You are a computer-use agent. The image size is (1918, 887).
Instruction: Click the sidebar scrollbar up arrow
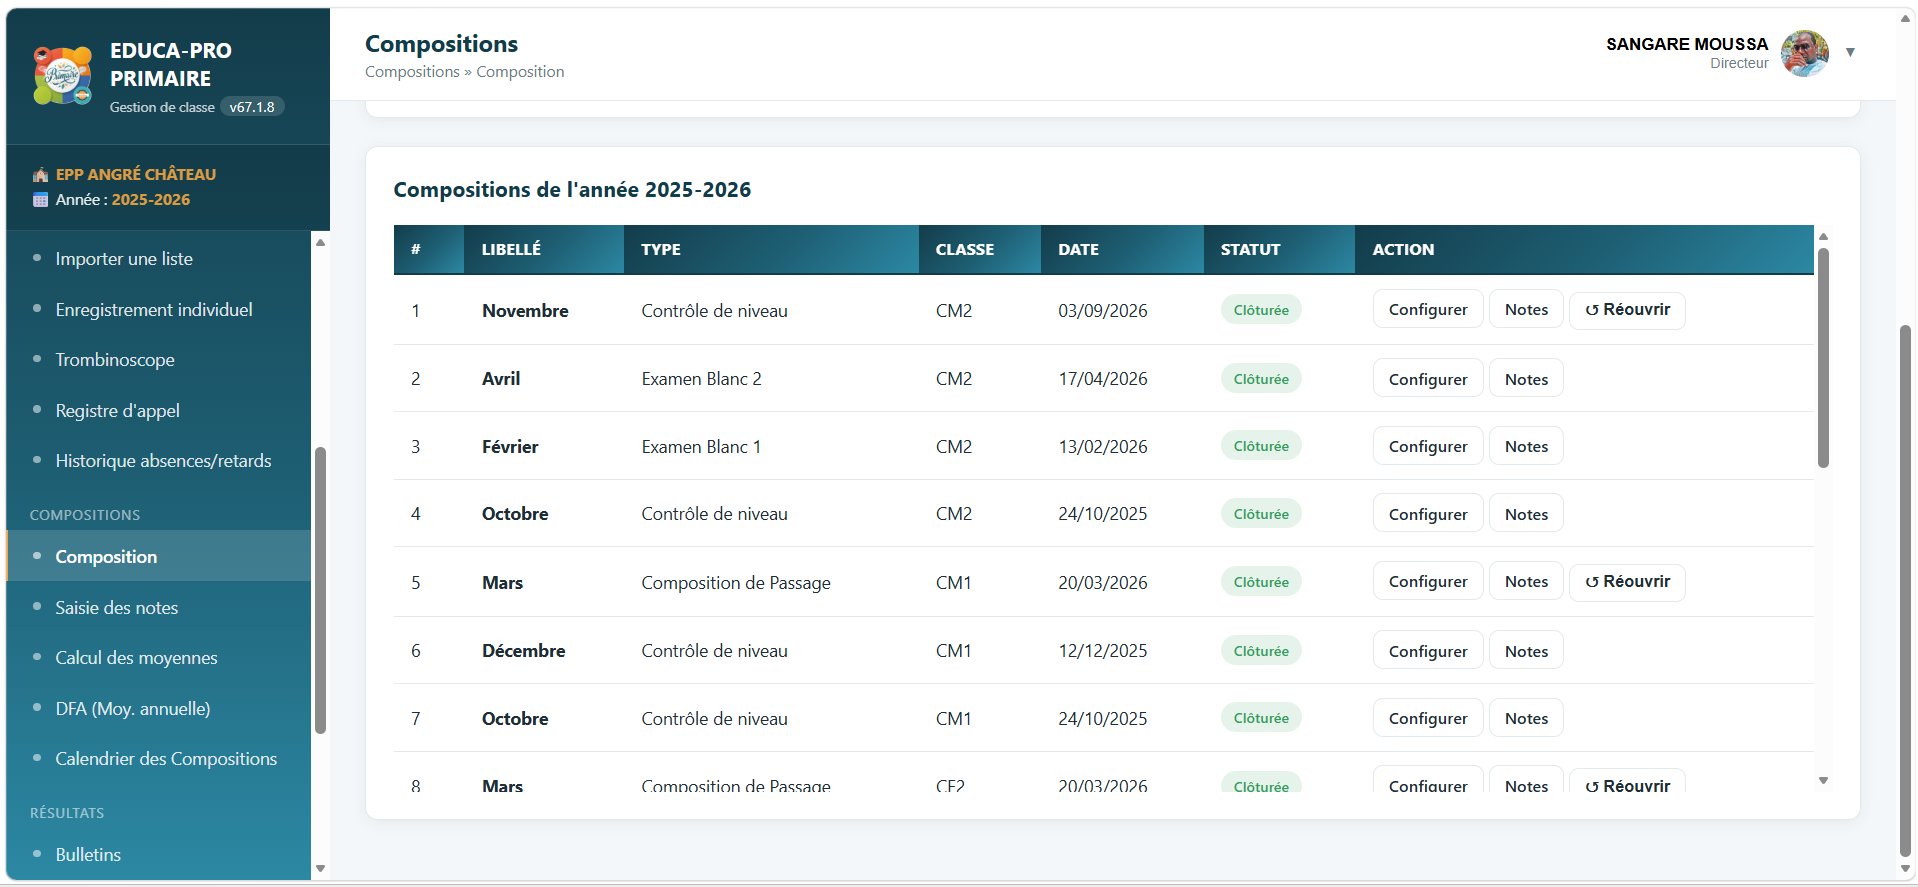[x=320, y=242]
